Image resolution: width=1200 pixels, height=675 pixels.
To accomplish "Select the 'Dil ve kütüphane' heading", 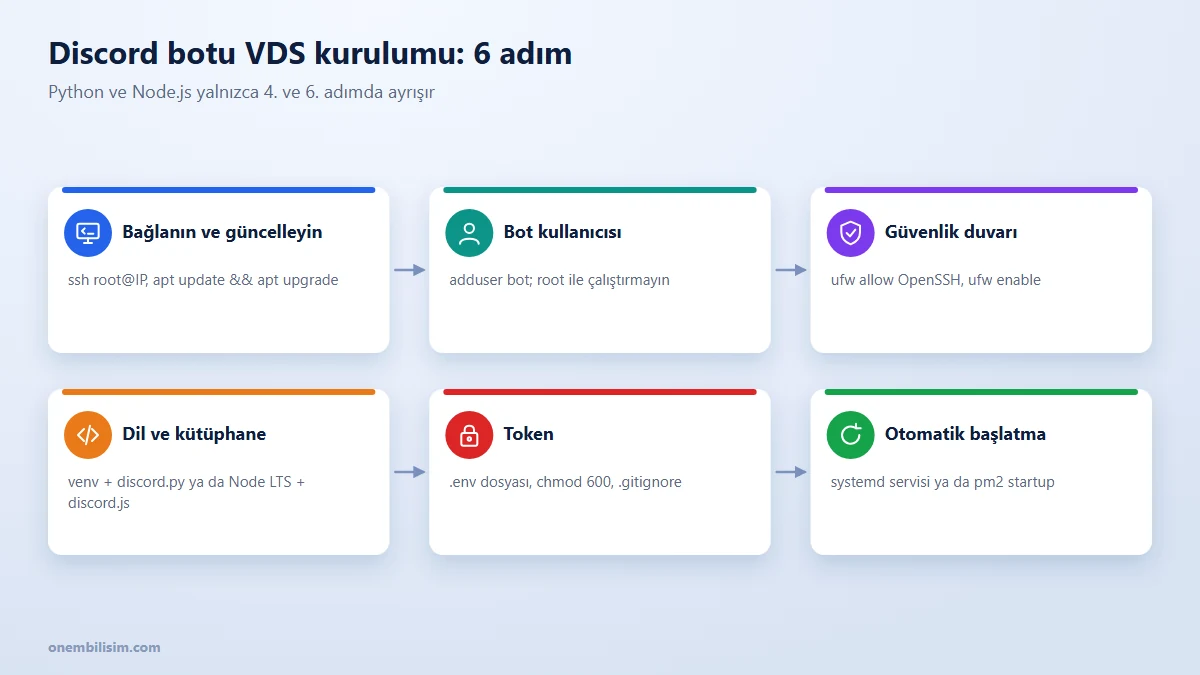I will point(194,434).
